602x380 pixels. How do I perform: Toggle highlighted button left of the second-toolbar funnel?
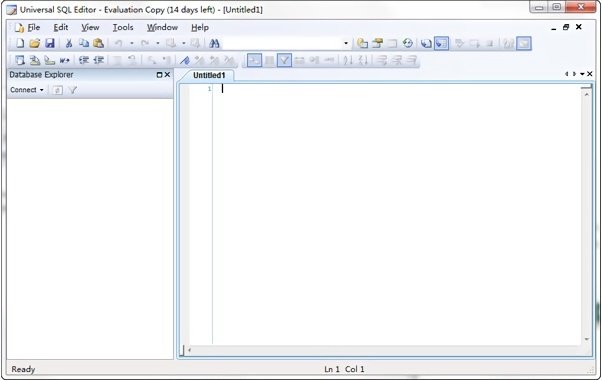[254, 60]
